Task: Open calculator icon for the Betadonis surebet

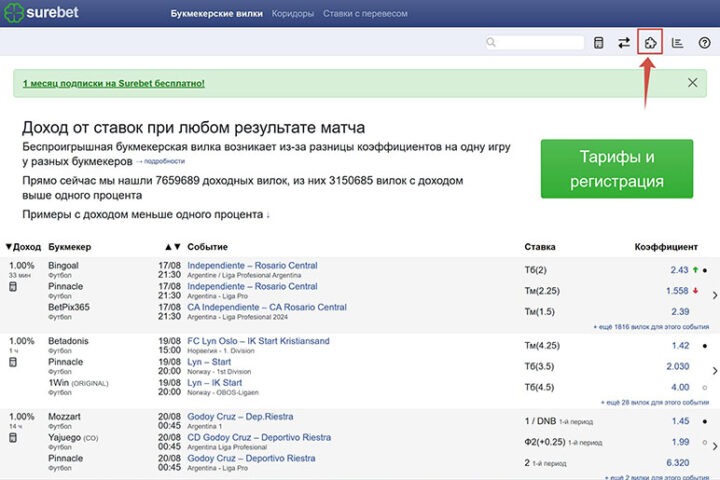Action: (13, 362)
